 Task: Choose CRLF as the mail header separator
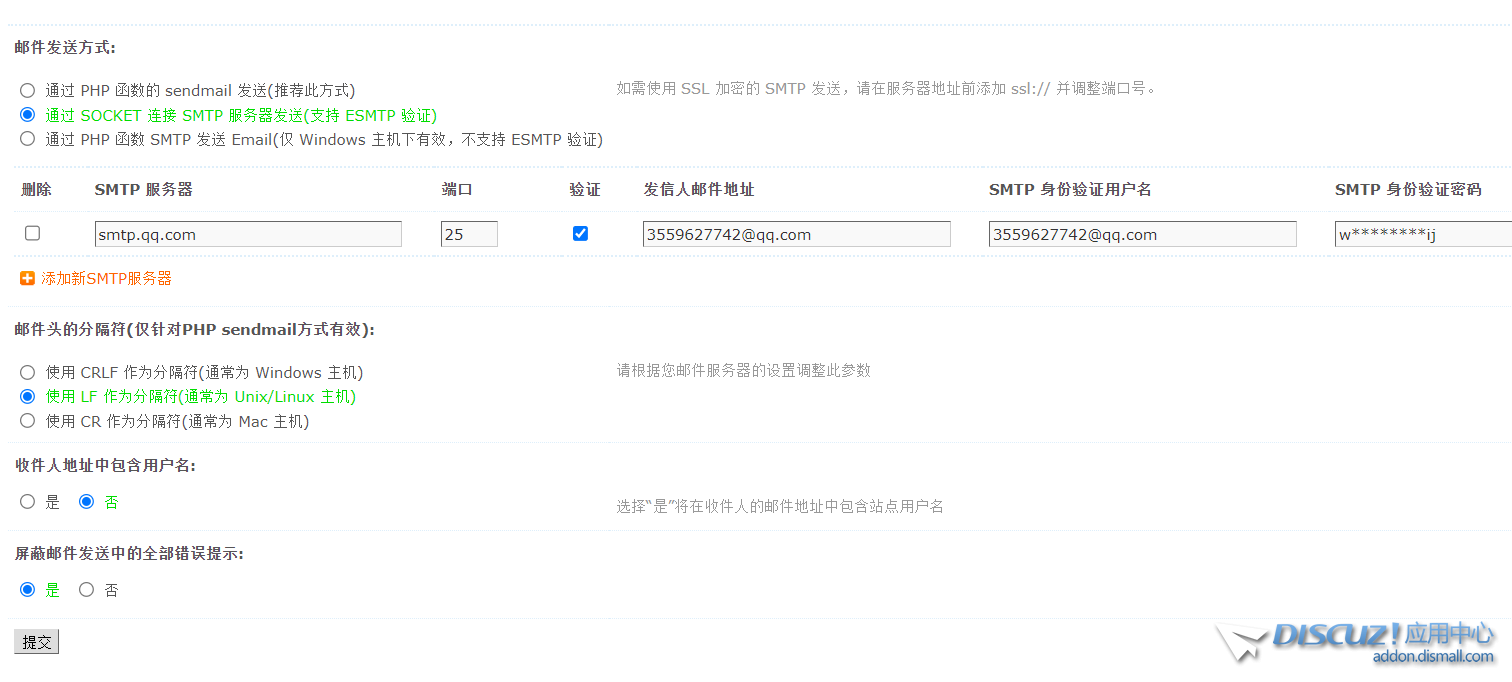27,372
